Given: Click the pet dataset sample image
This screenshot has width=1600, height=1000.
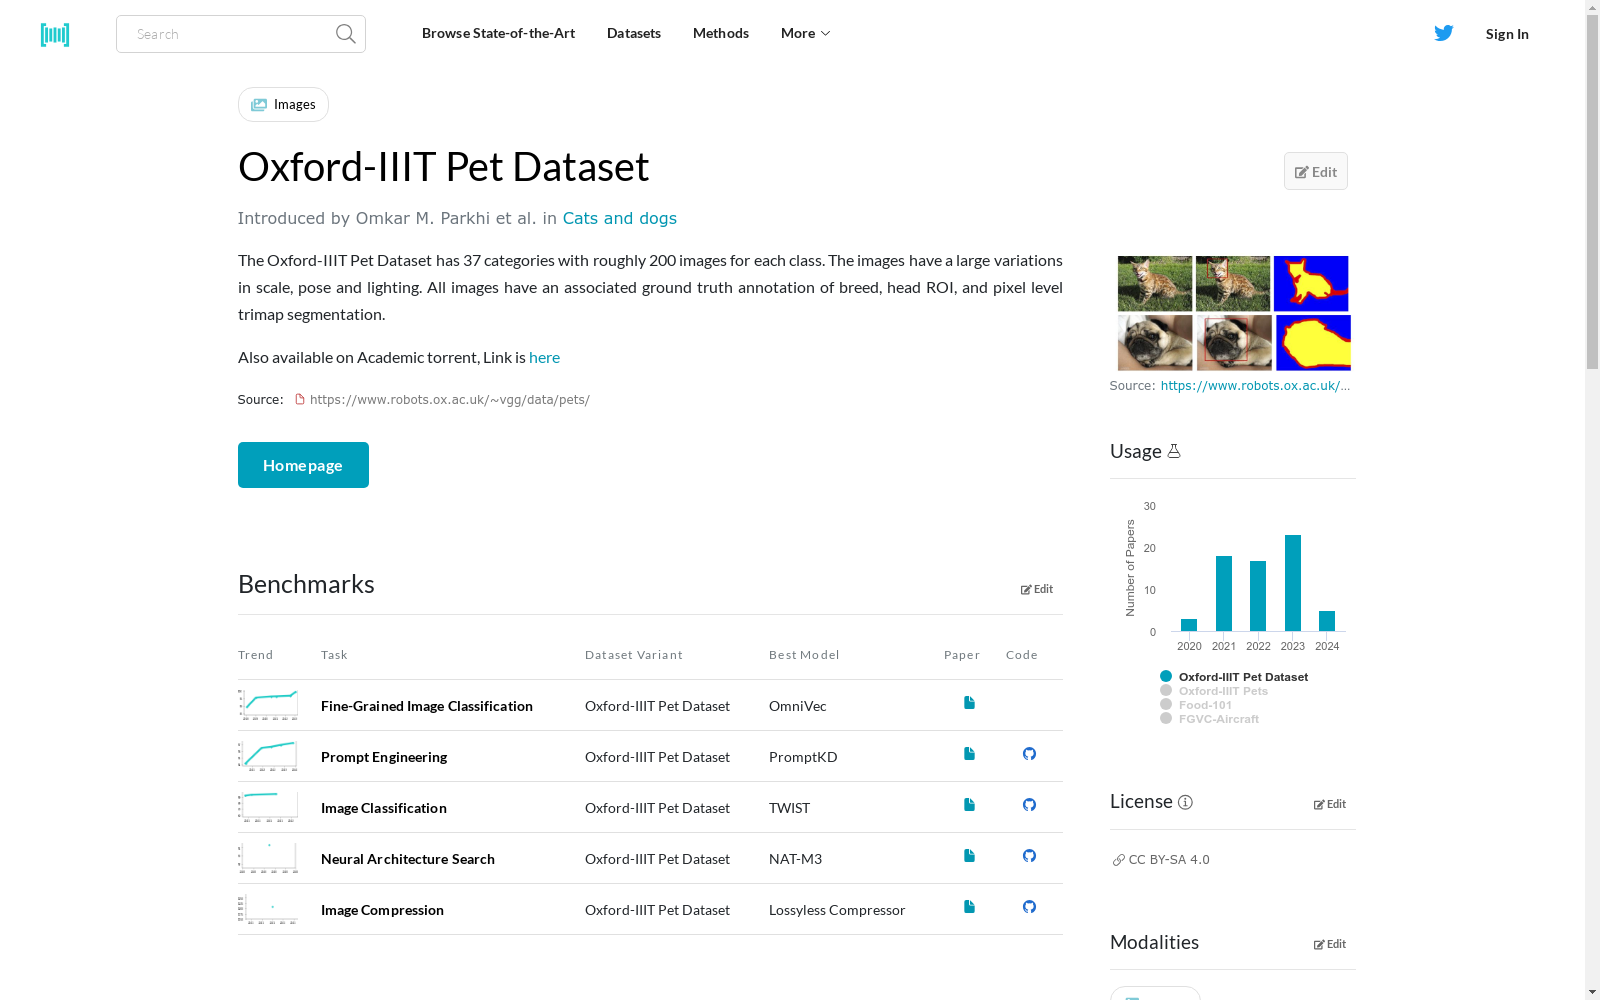Looking at the screenshot, I should 1234,313.
